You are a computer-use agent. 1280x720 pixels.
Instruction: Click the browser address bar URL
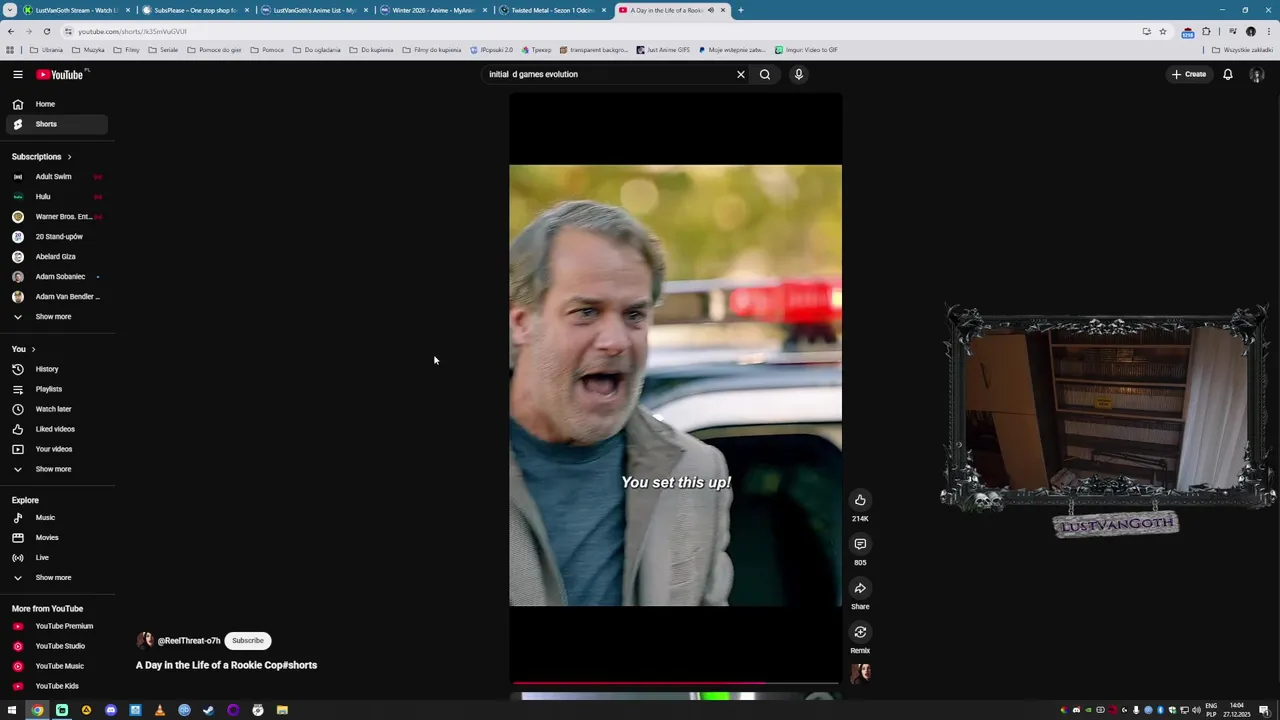(x=133, y=31)
